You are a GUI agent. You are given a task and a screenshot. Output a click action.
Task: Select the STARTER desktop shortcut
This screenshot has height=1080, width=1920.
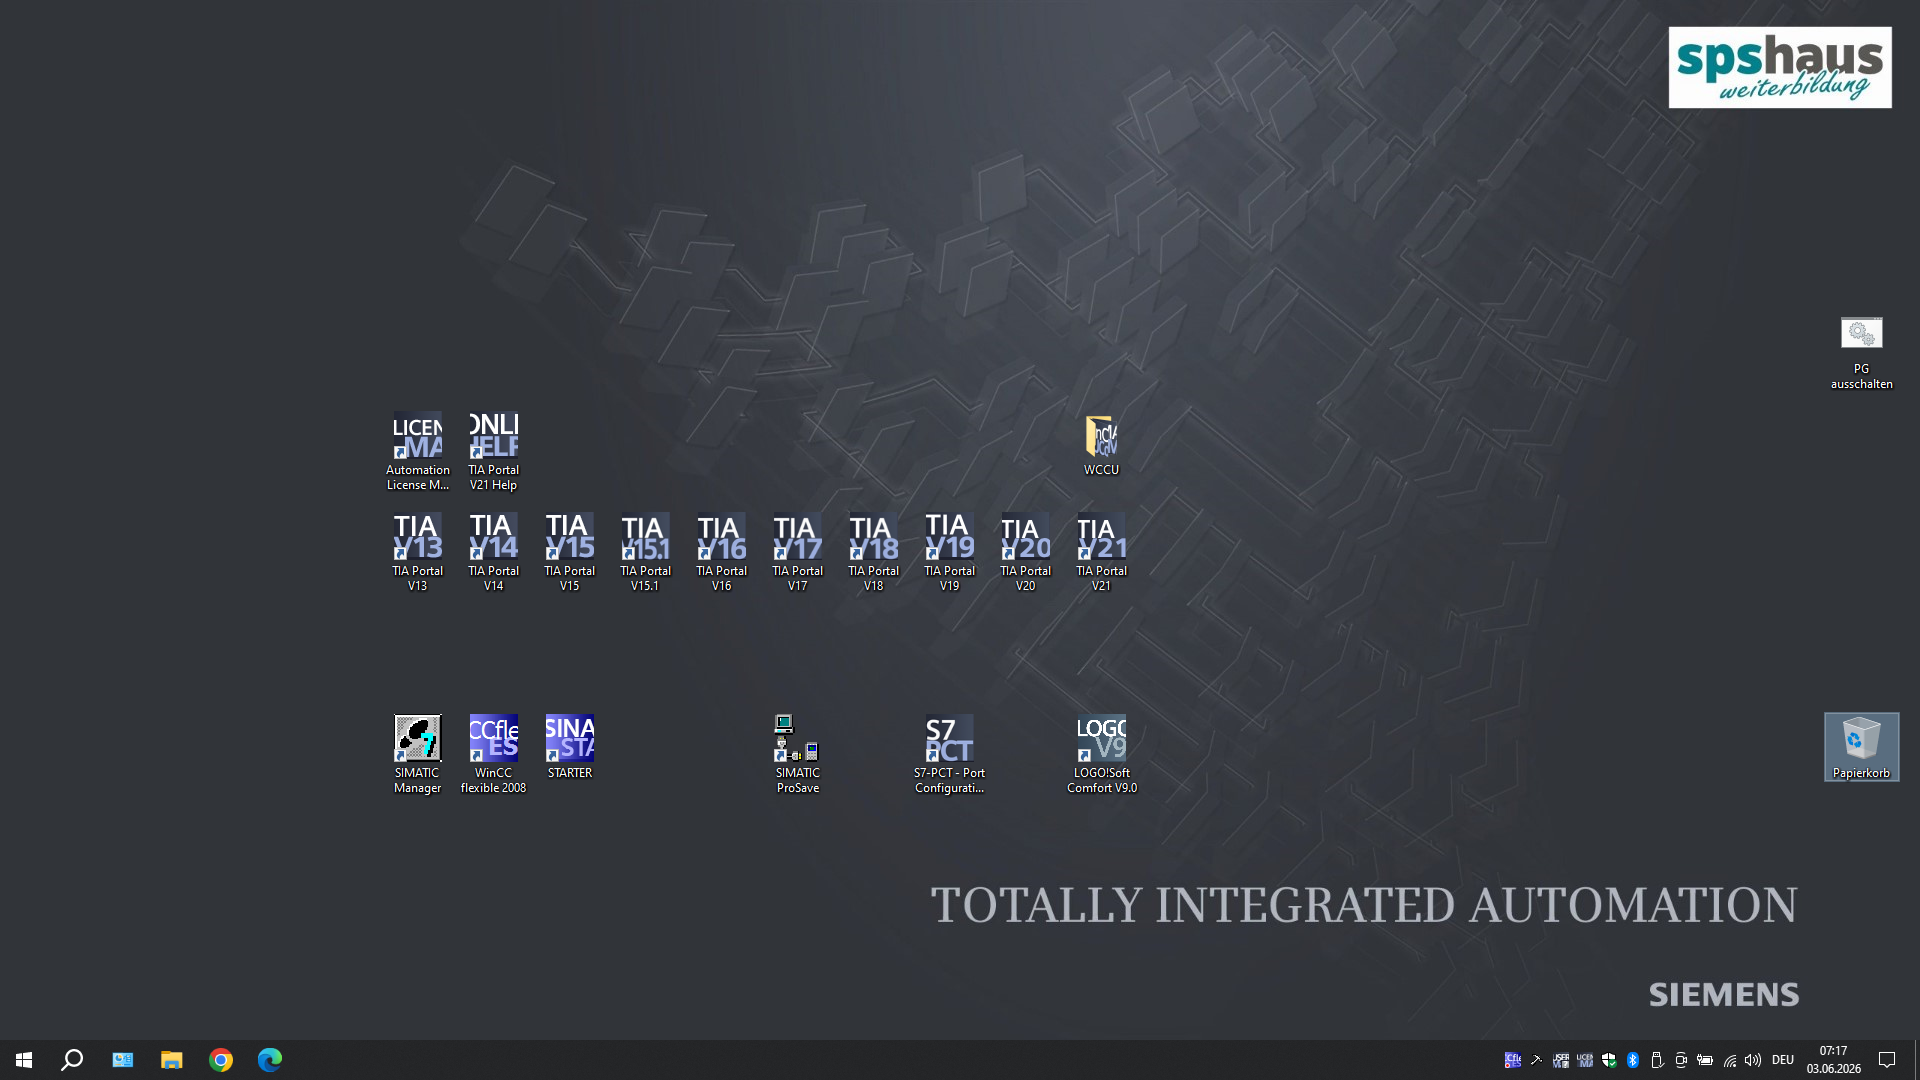569,747
